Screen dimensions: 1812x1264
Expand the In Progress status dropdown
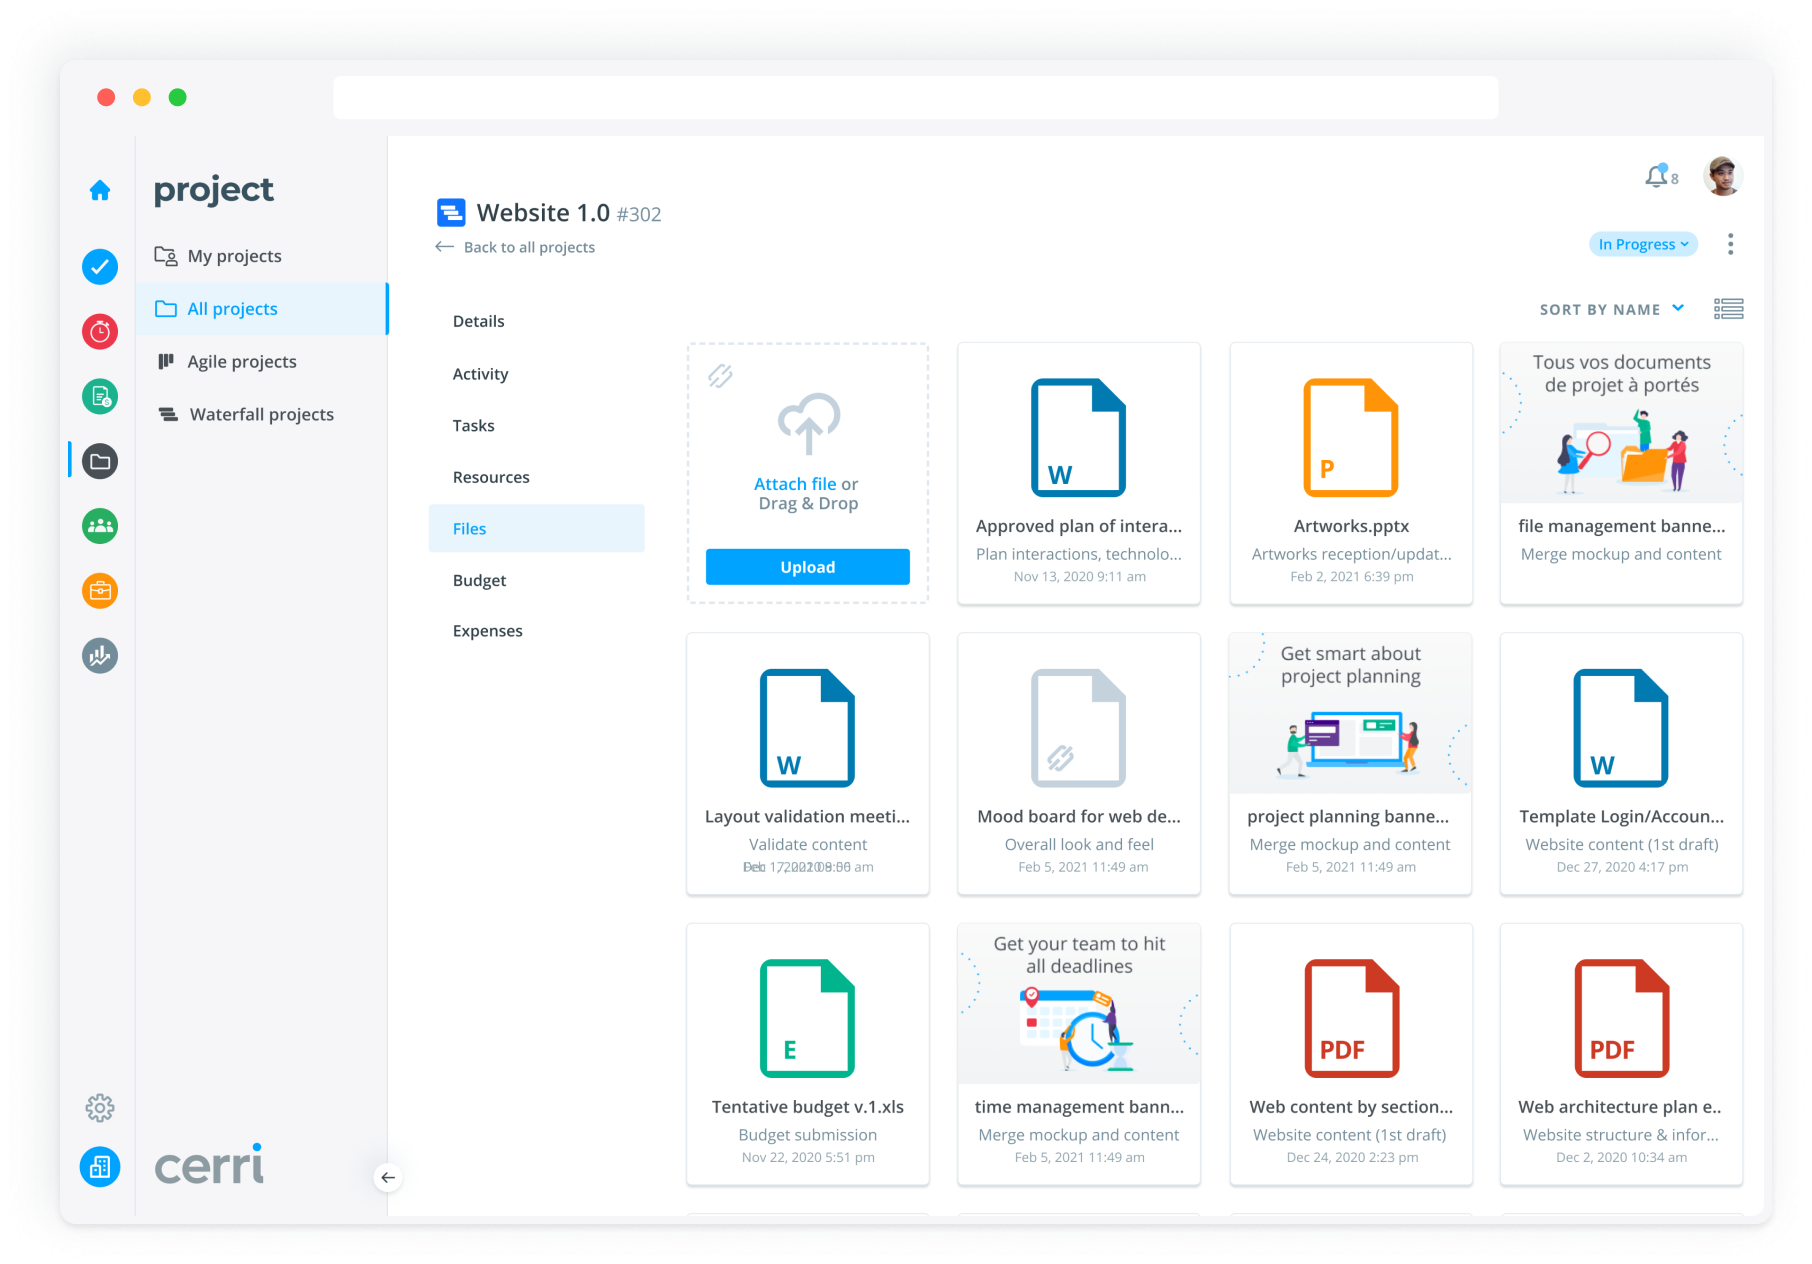coord(1643,244)
